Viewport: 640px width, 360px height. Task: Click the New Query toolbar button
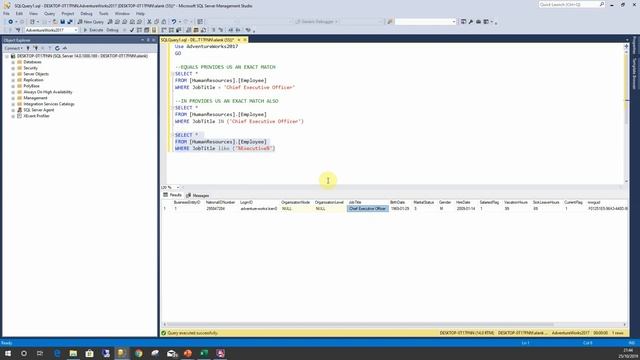click(x=91, y=22)
